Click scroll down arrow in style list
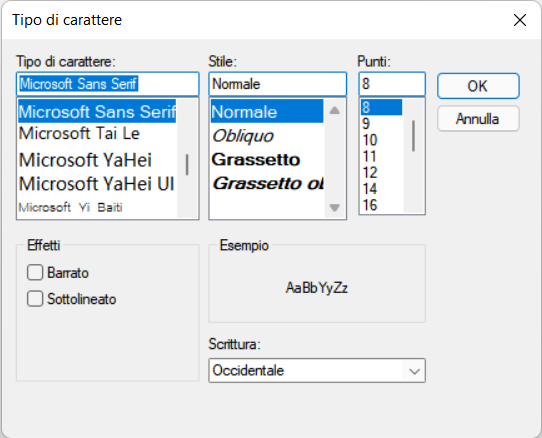The height and width of the screenshot is (438, 542). [334, 207]
